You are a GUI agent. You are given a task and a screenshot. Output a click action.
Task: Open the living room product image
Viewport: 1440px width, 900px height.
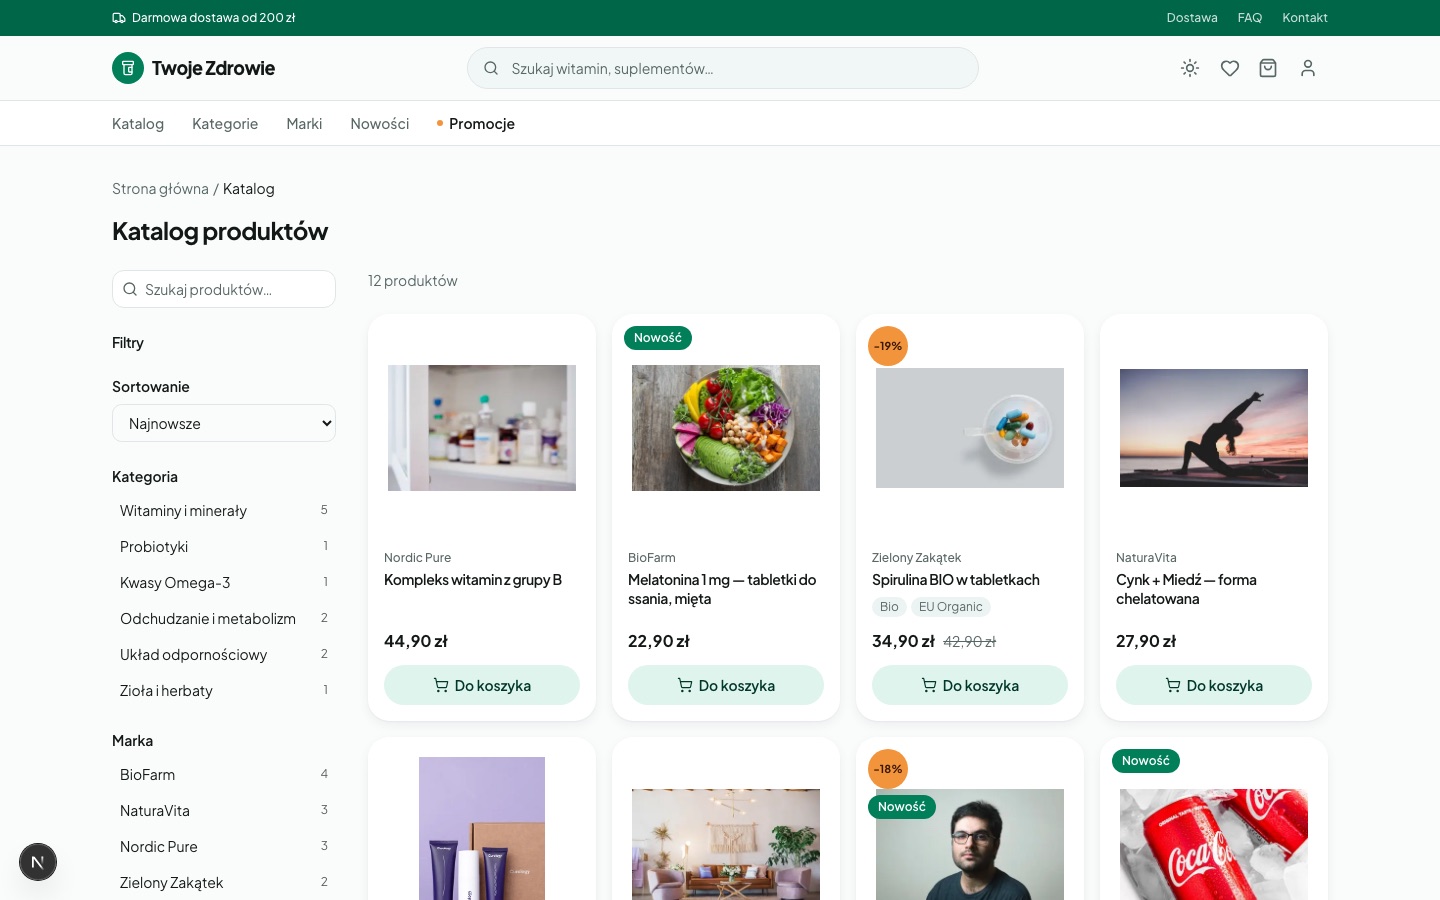click(x=726, y=844)
